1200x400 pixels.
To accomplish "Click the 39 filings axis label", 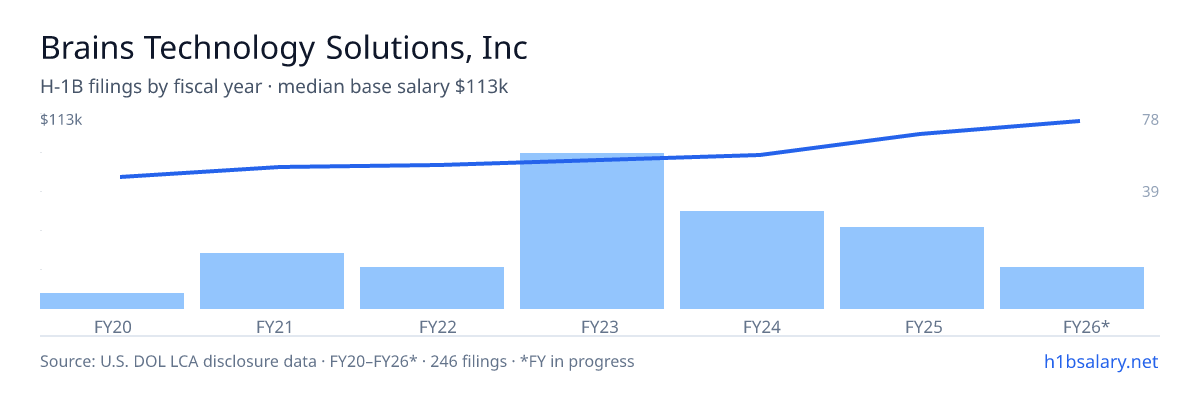I will coord(1150,191).
